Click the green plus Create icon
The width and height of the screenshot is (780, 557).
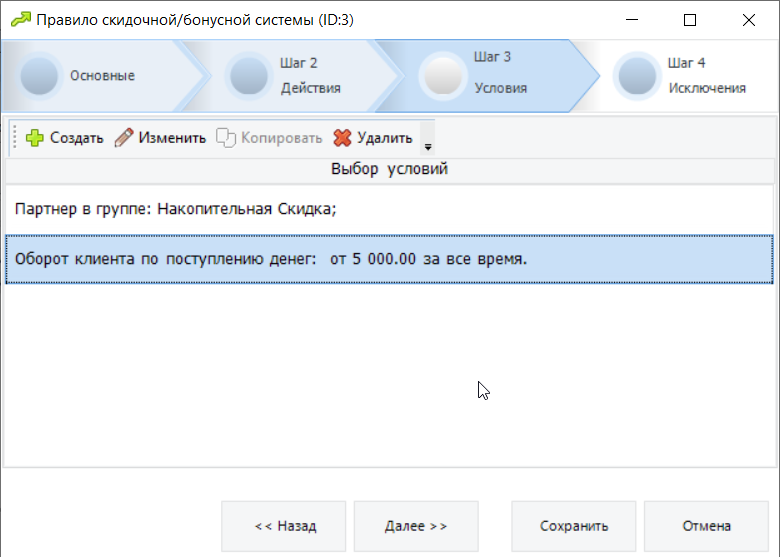point(35,138)
